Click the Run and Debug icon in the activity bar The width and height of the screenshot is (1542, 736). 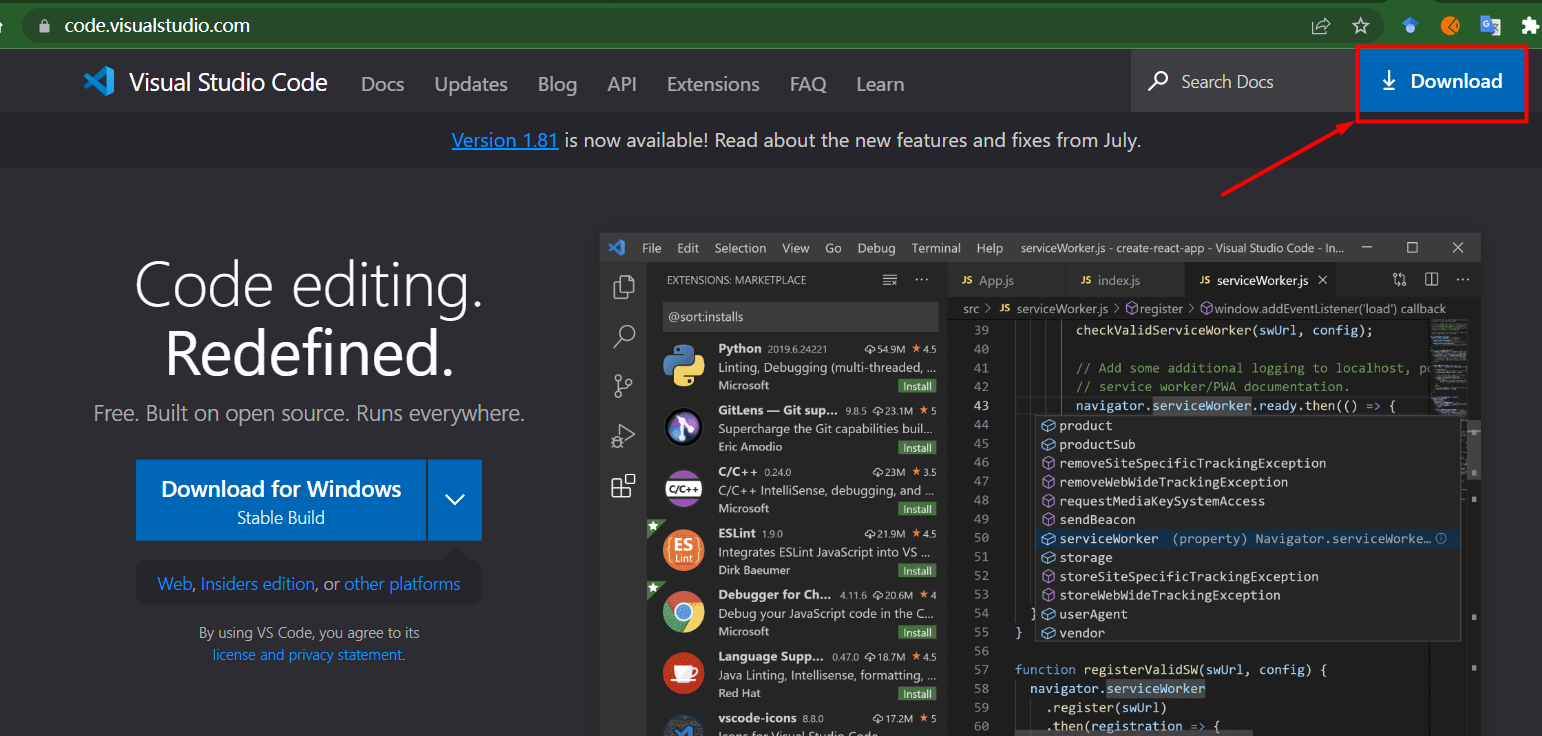point(624,436)
